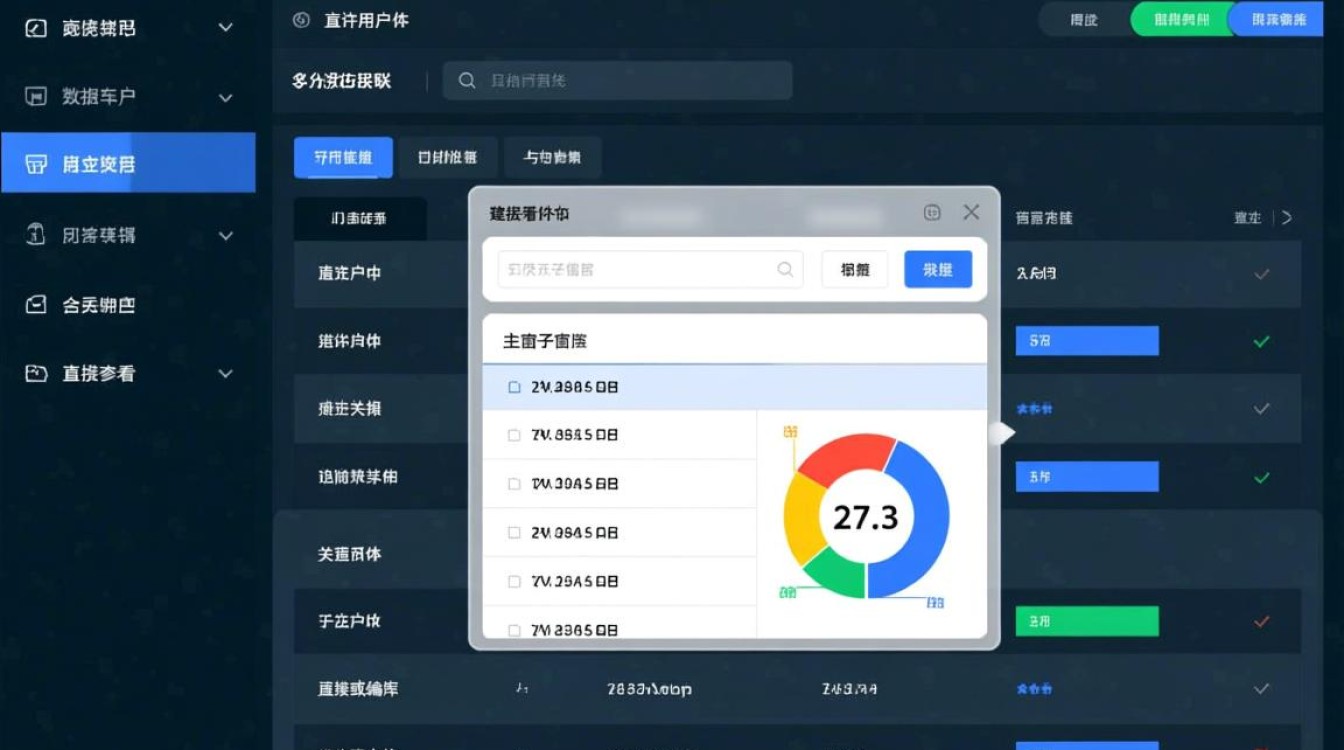Switch to the middle tab in the tab bar
1344x750 pixels.
click(x=448, y=157)
